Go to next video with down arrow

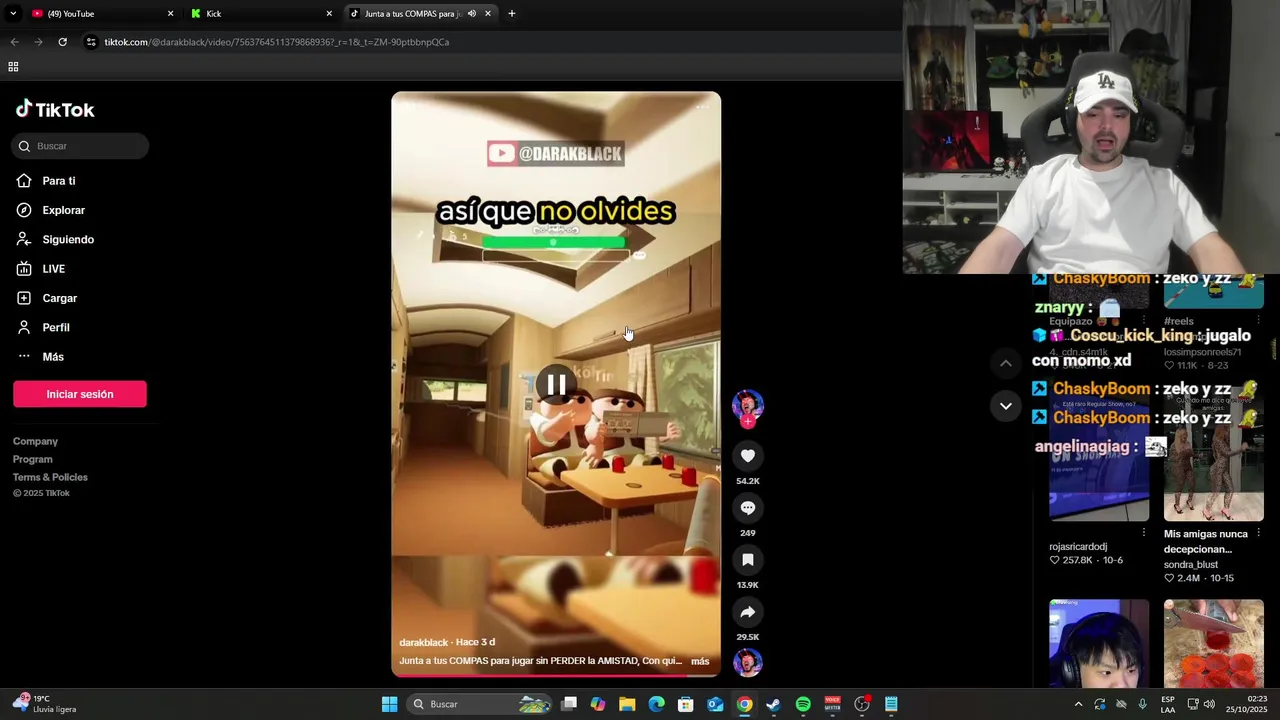click(1006, 406)
